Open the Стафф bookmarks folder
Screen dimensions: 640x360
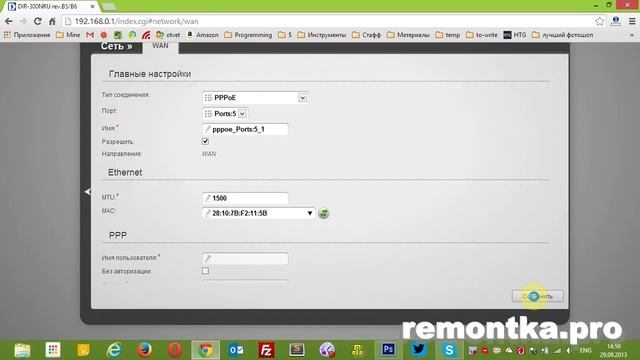click(367, 35)
